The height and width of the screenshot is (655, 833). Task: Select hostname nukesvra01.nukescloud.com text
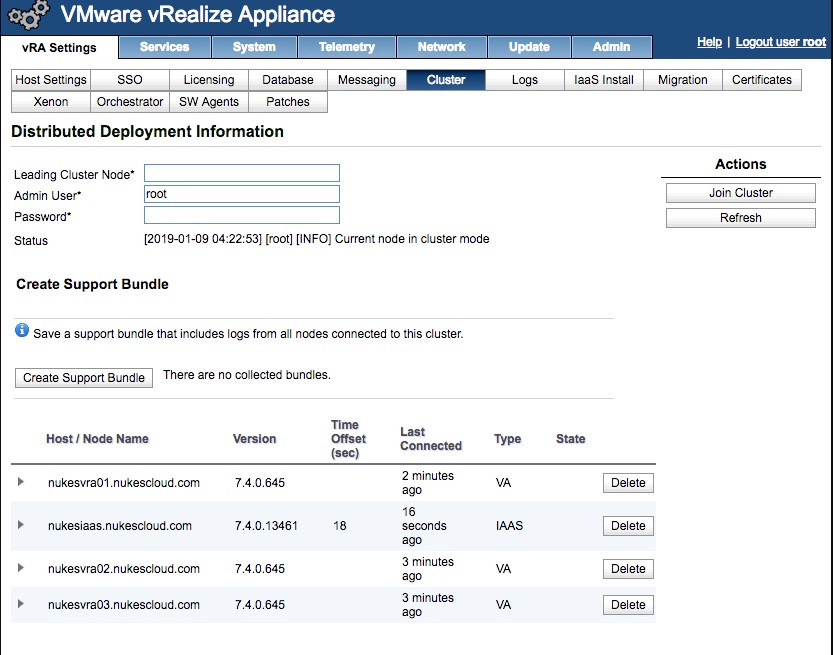(124, 483)
